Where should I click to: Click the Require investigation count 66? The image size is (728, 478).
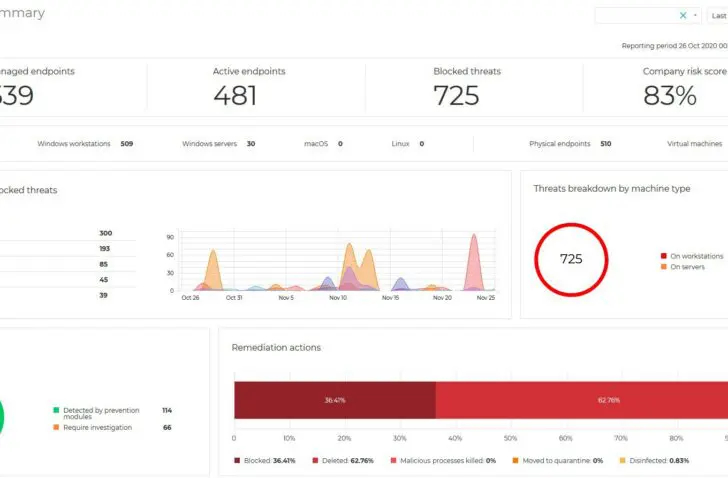(x=167, y=427)
